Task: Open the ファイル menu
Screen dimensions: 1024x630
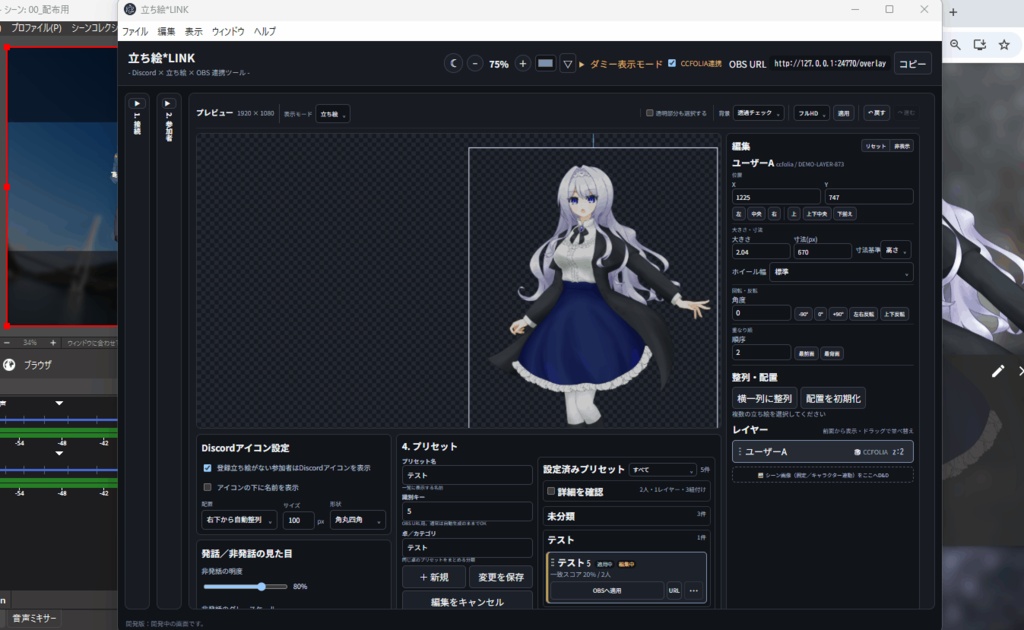Action: pyautogui.click(x=135, y=31)
